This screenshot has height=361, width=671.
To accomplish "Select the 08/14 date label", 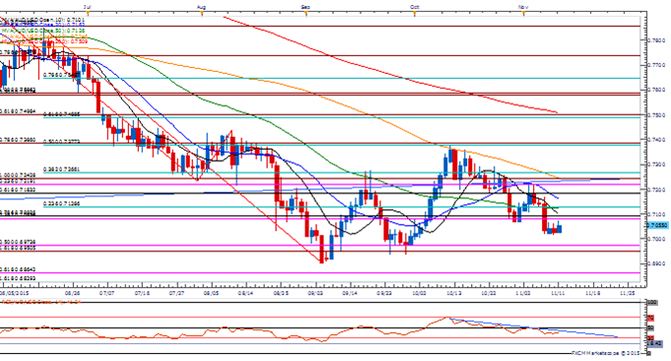I will 246,293.
